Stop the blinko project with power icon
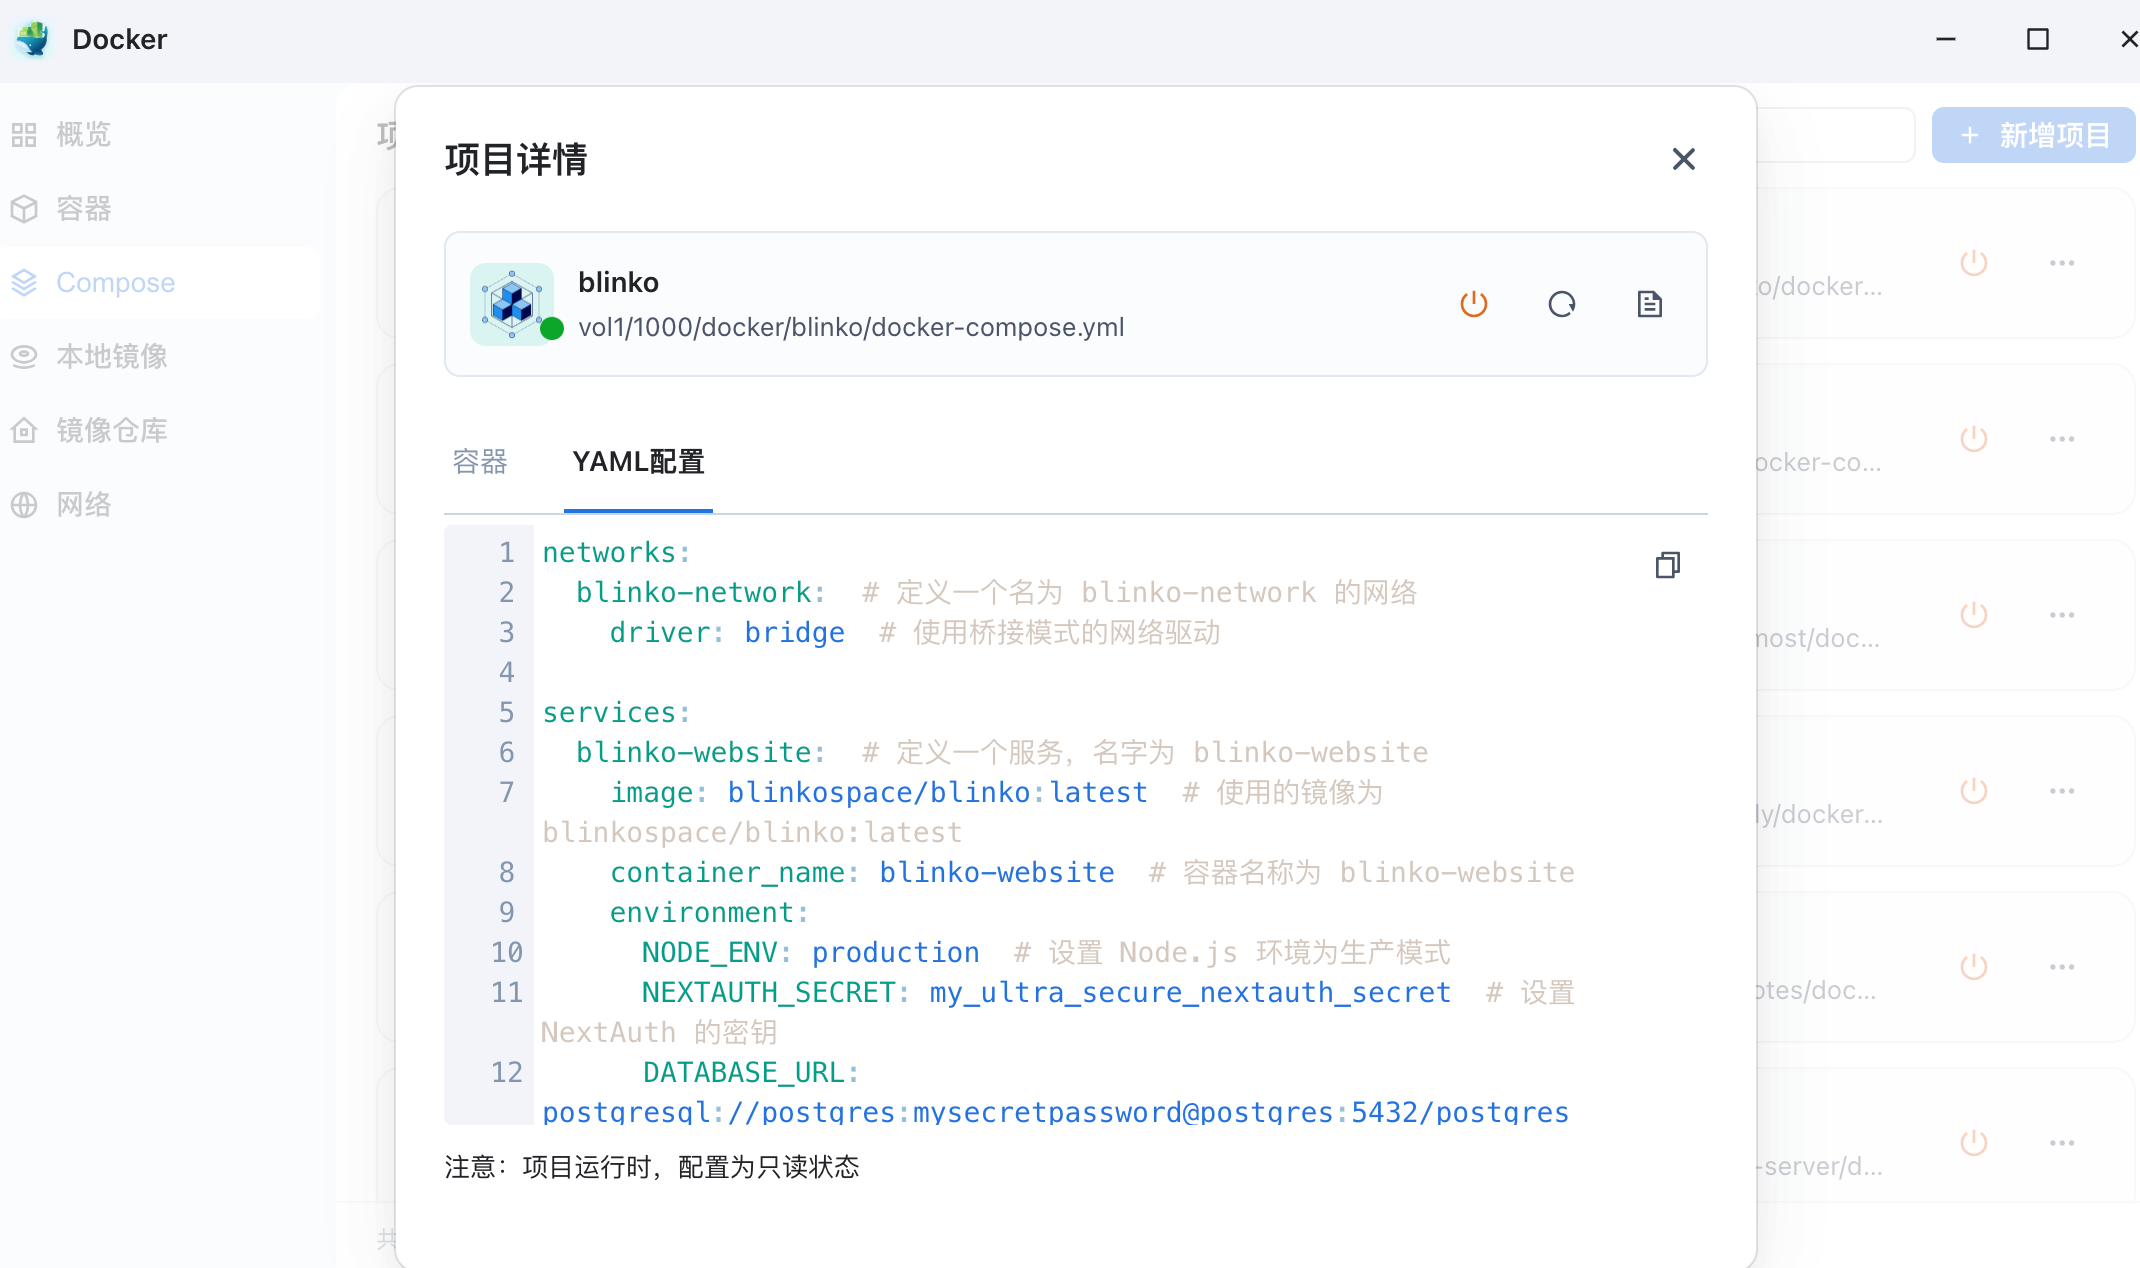The height and width of the screenshot is (1268, 2140). coord(1474,304)
